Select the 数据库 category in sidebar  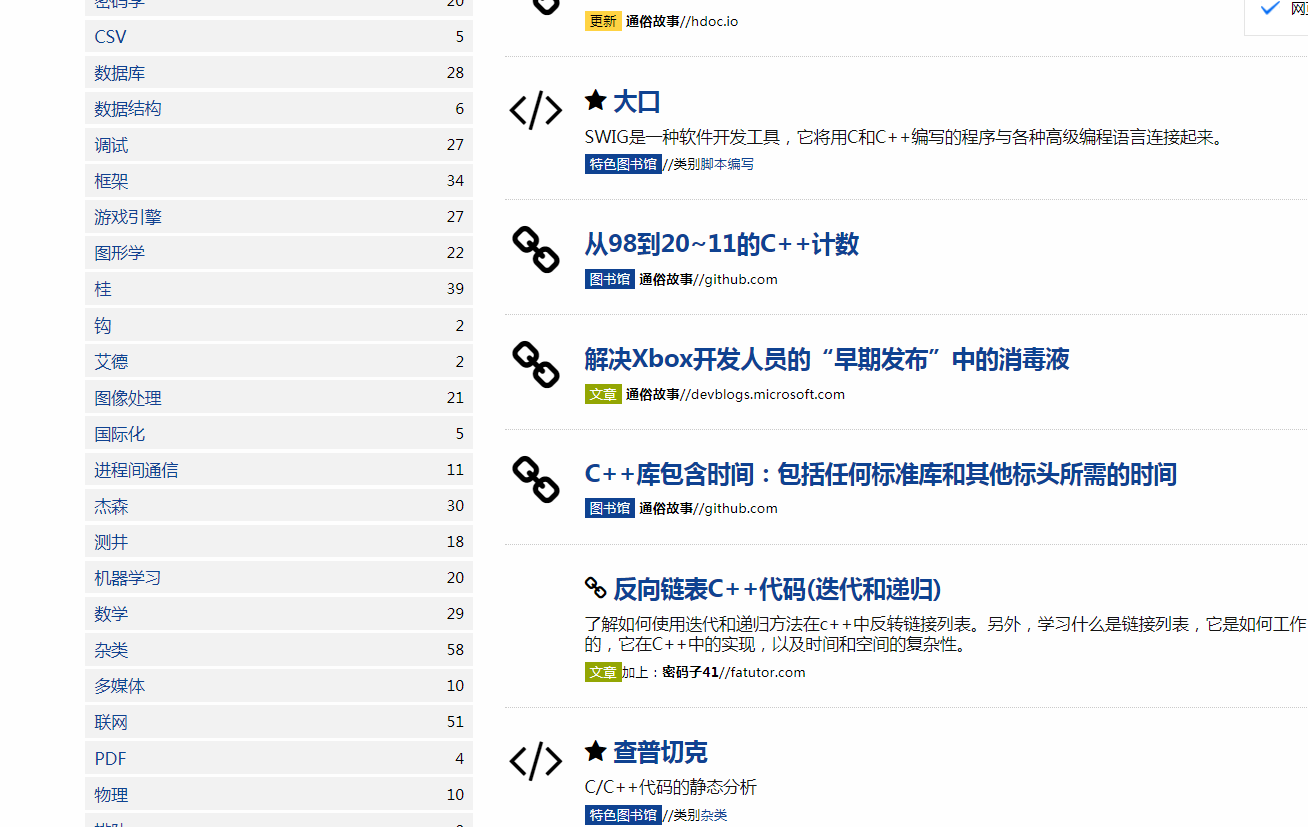coord(279,73)
